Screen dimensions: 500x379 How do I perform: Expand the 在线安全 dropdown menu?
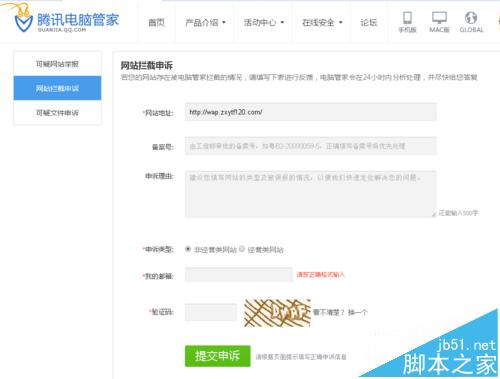[322, 22]
